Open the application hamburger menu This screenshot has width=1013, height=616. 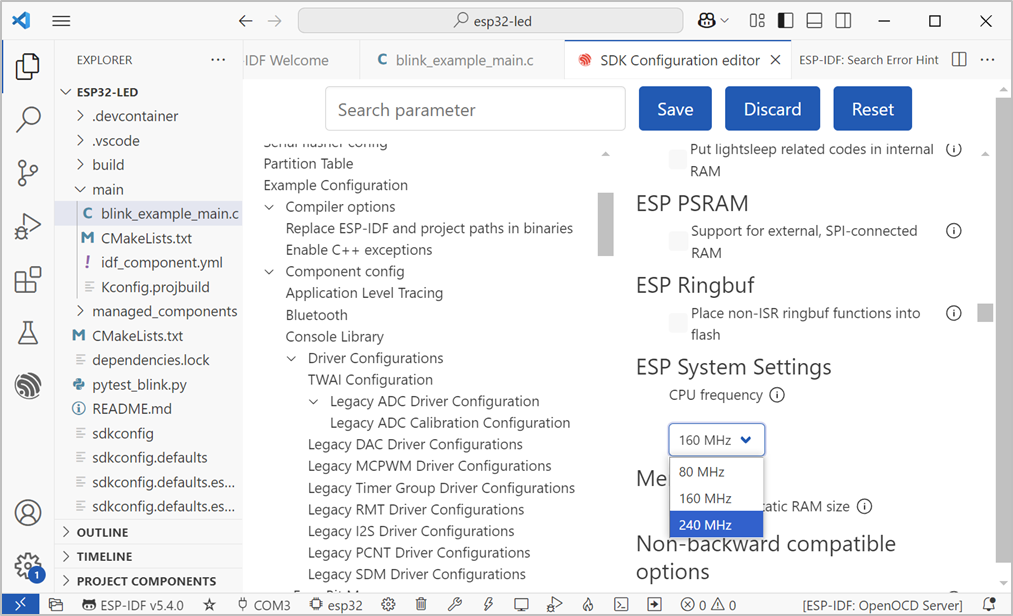click(x=61, y=21)
